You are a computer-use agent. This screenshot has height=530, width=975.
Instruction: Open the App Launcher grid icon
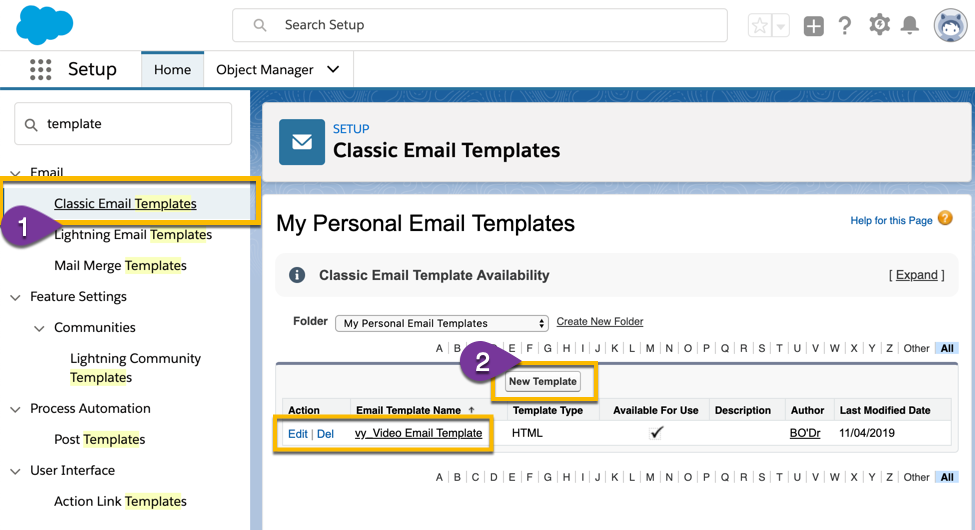(x=40, y=69)
